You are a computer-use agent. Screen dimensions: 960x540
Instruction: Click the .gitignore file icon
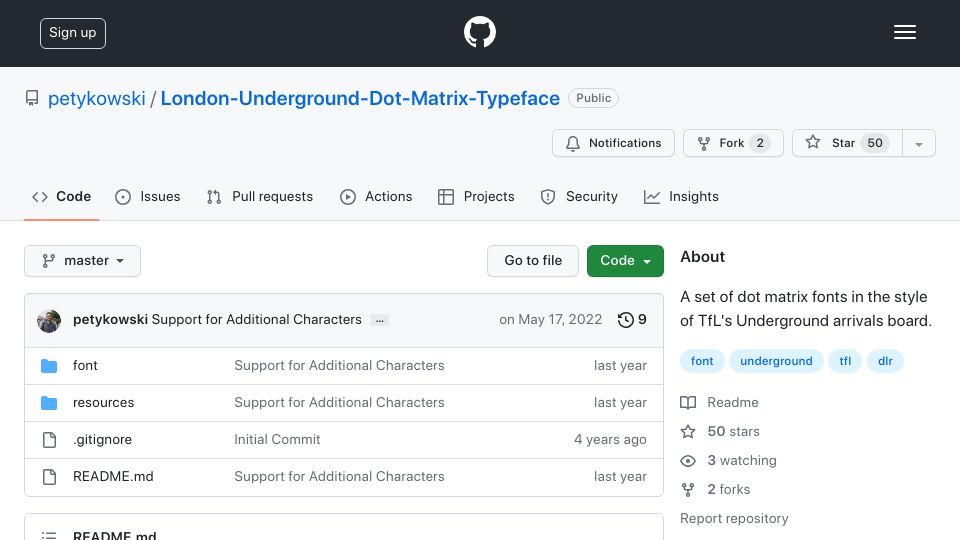point(49,440)
